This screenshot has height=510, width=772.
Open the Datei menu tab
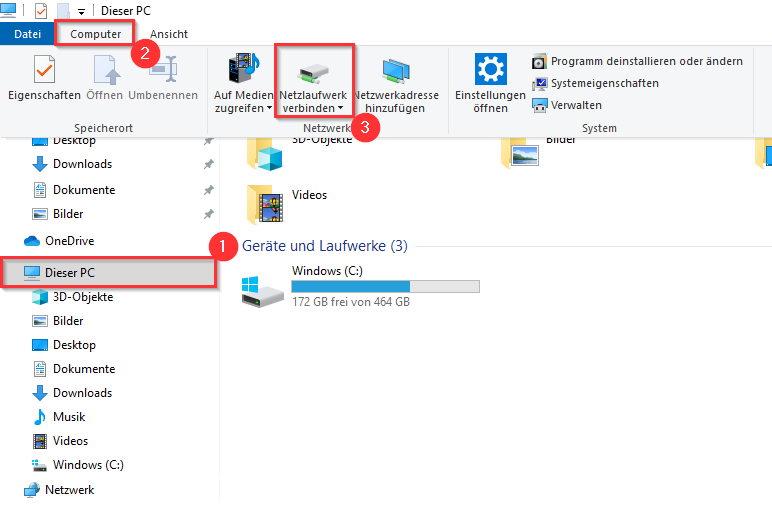(x=27, y=34)
